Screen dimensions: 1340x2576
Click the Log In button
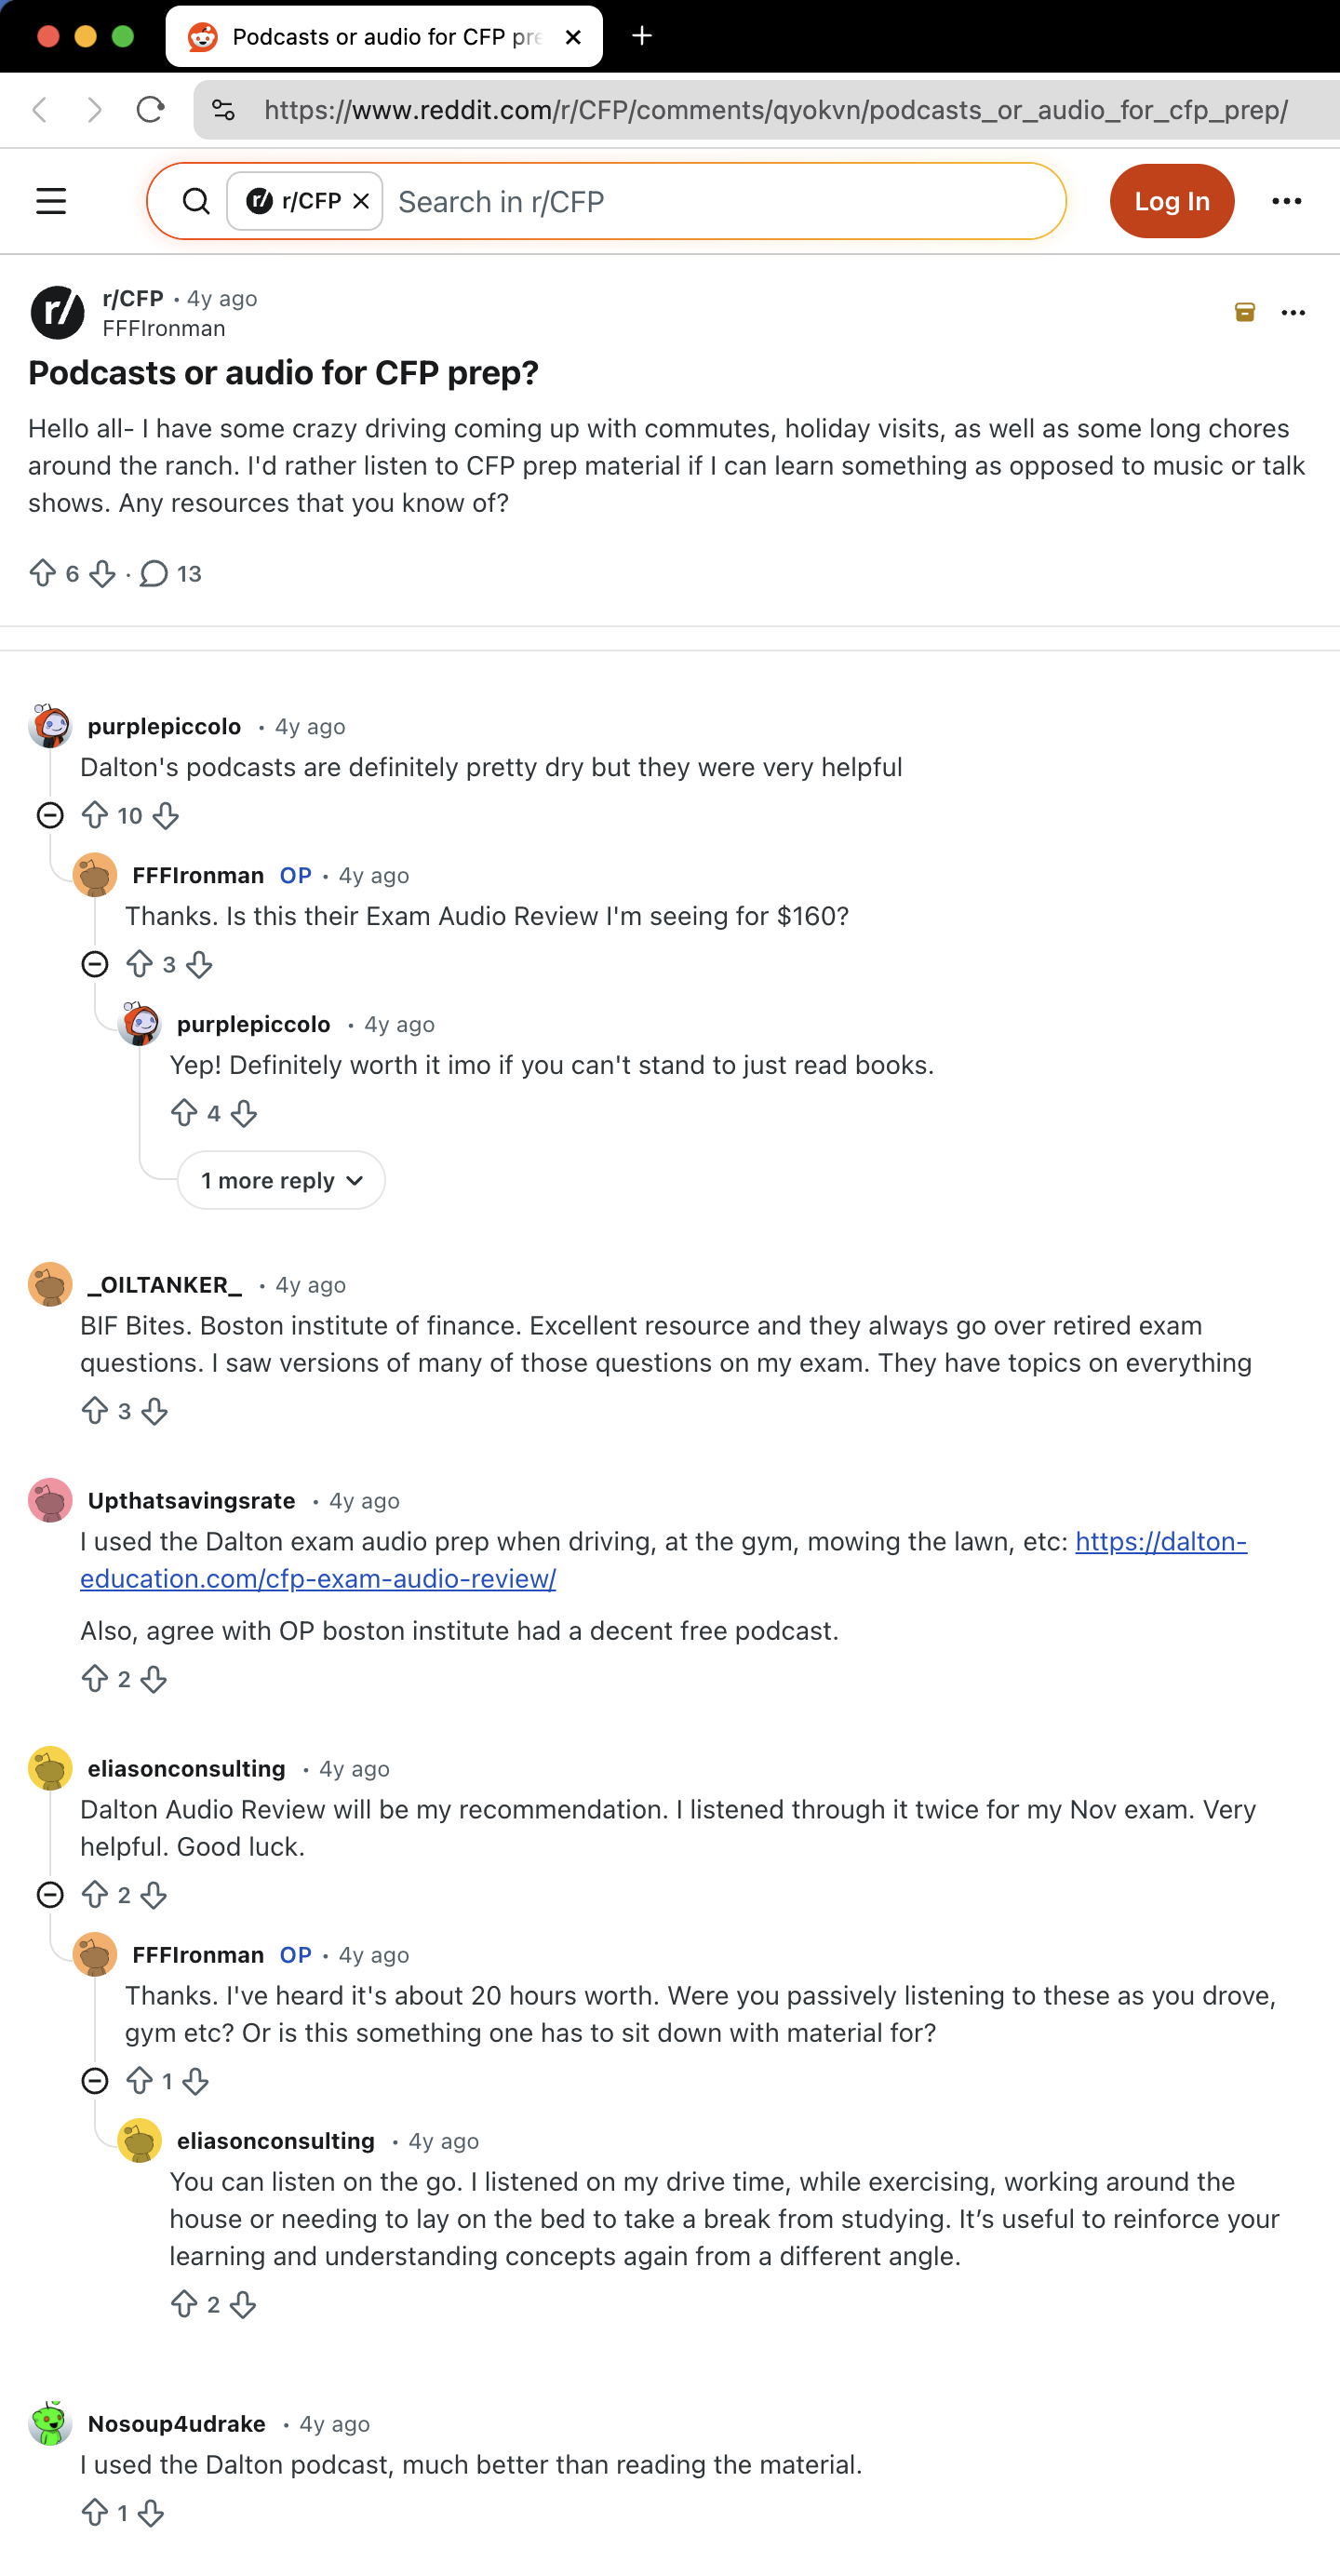(x=1171, y=201)
